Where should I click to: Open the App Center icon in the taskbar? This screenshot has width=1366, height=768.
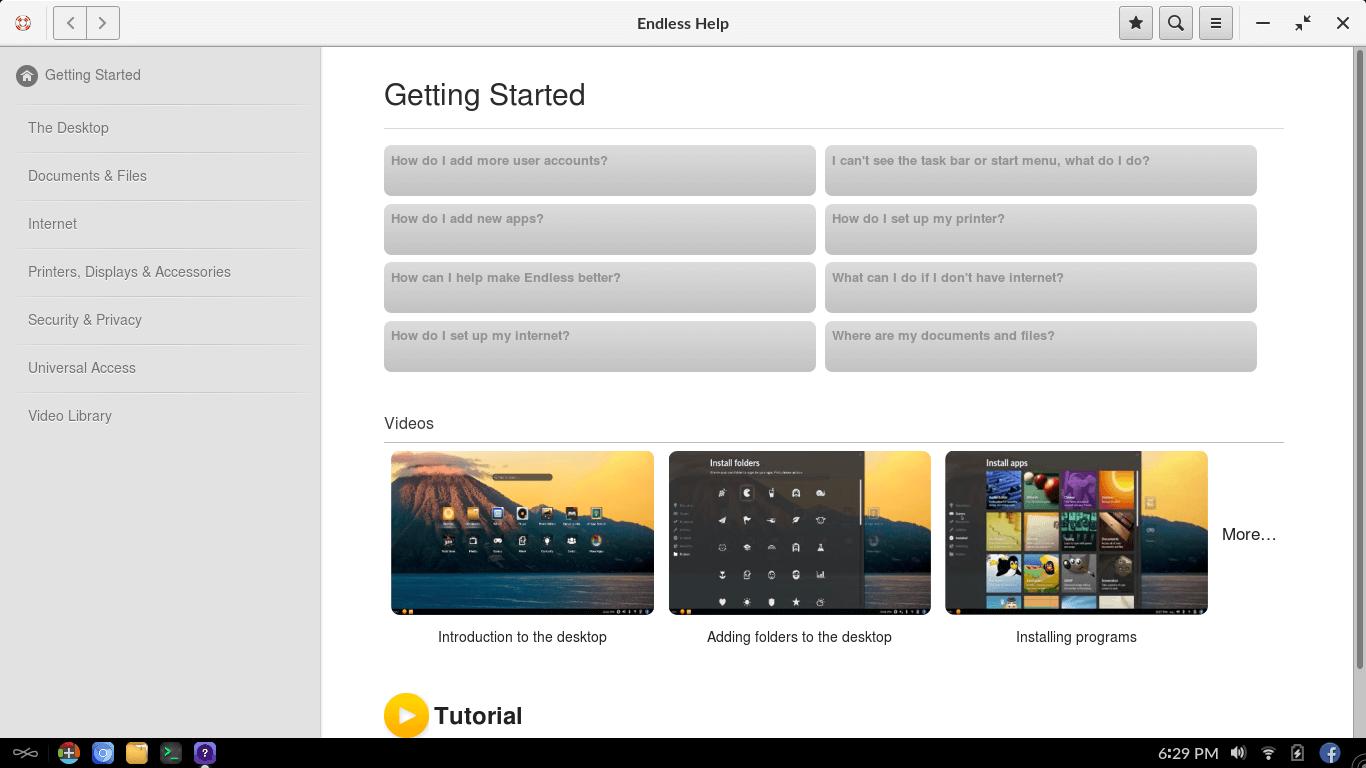coord(69,753)
